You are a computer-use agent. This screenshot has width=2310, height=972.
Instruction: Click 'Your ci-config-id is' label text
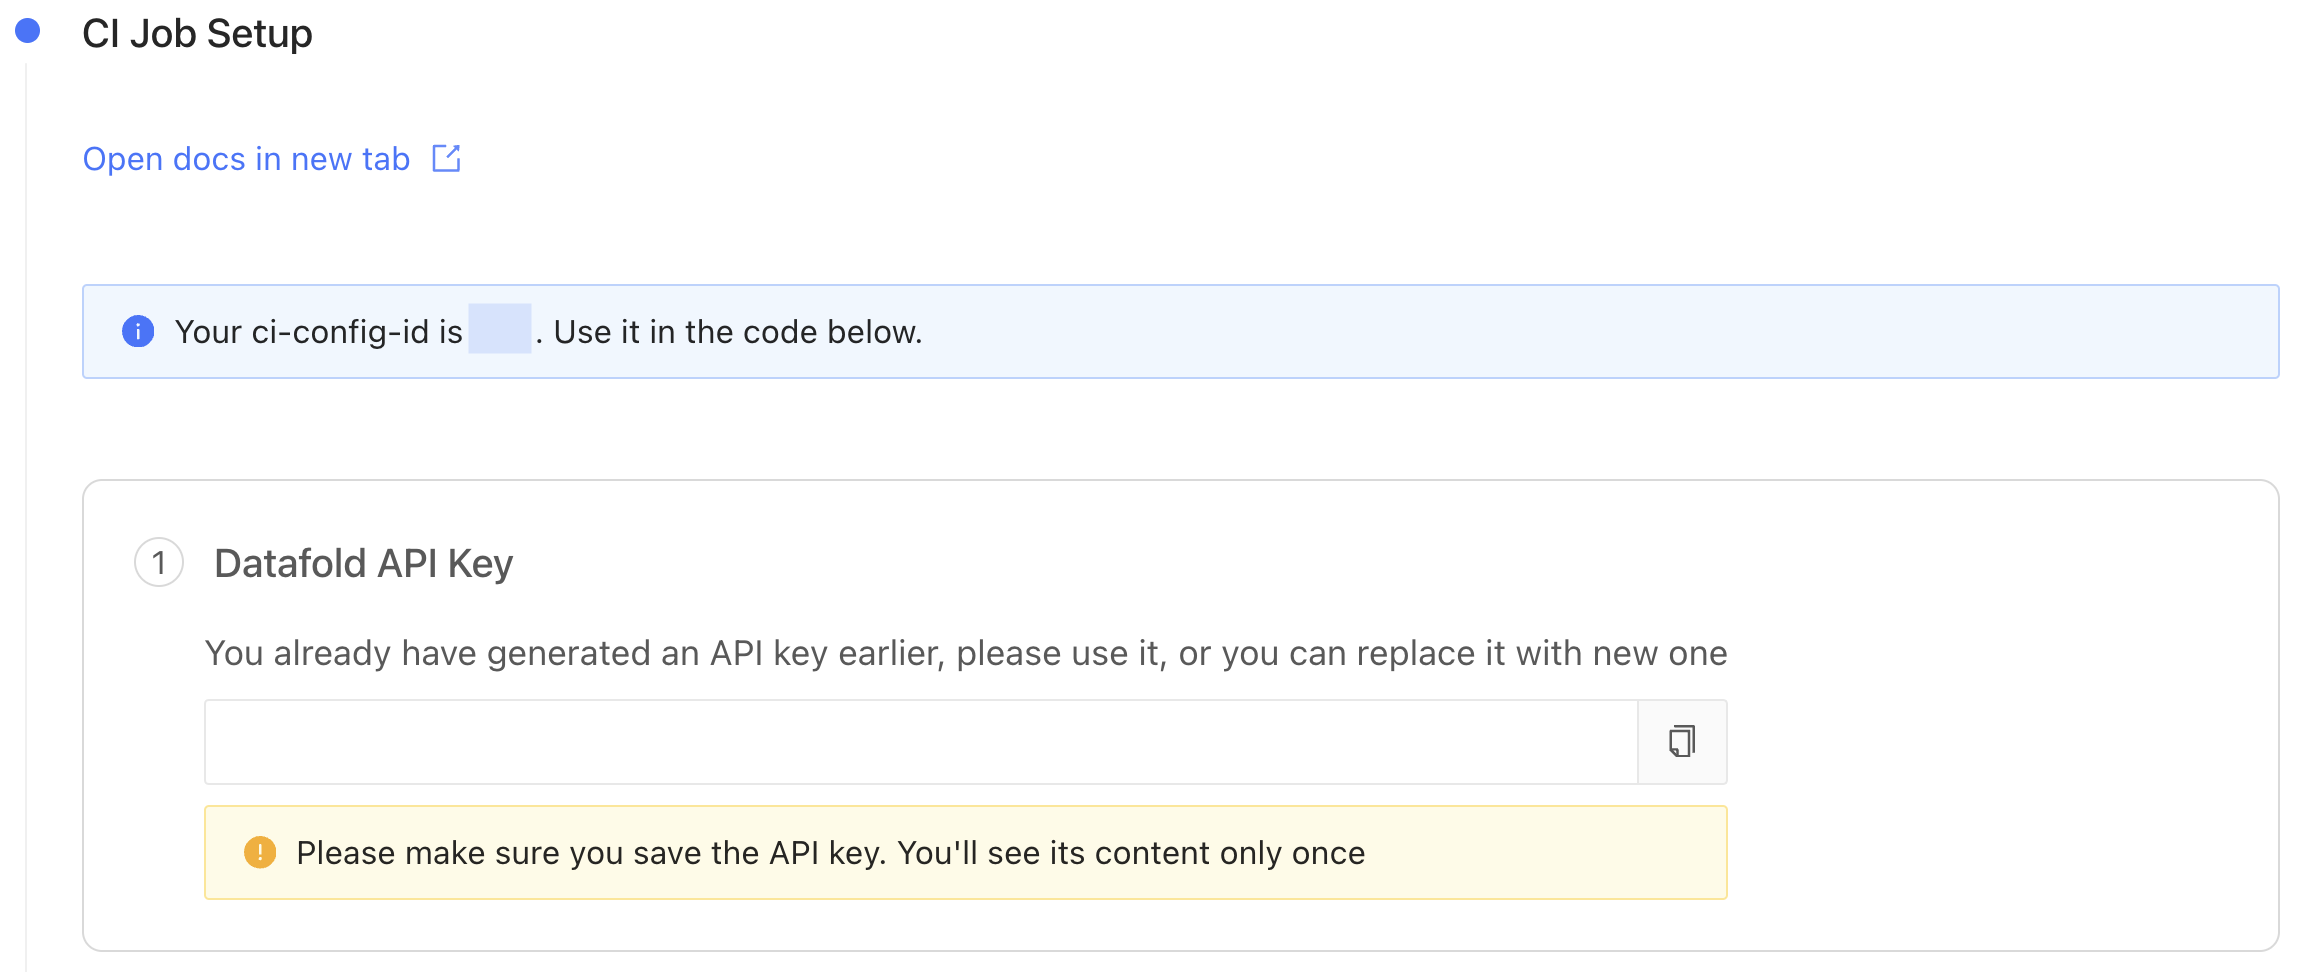coord(319,332)
